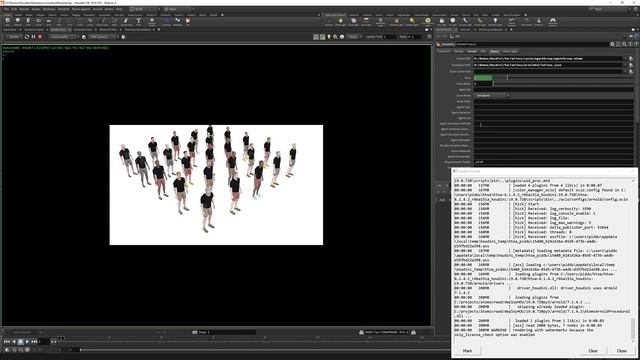Click Clear in the console window
The image size is (640, 360).
[593, 351]
